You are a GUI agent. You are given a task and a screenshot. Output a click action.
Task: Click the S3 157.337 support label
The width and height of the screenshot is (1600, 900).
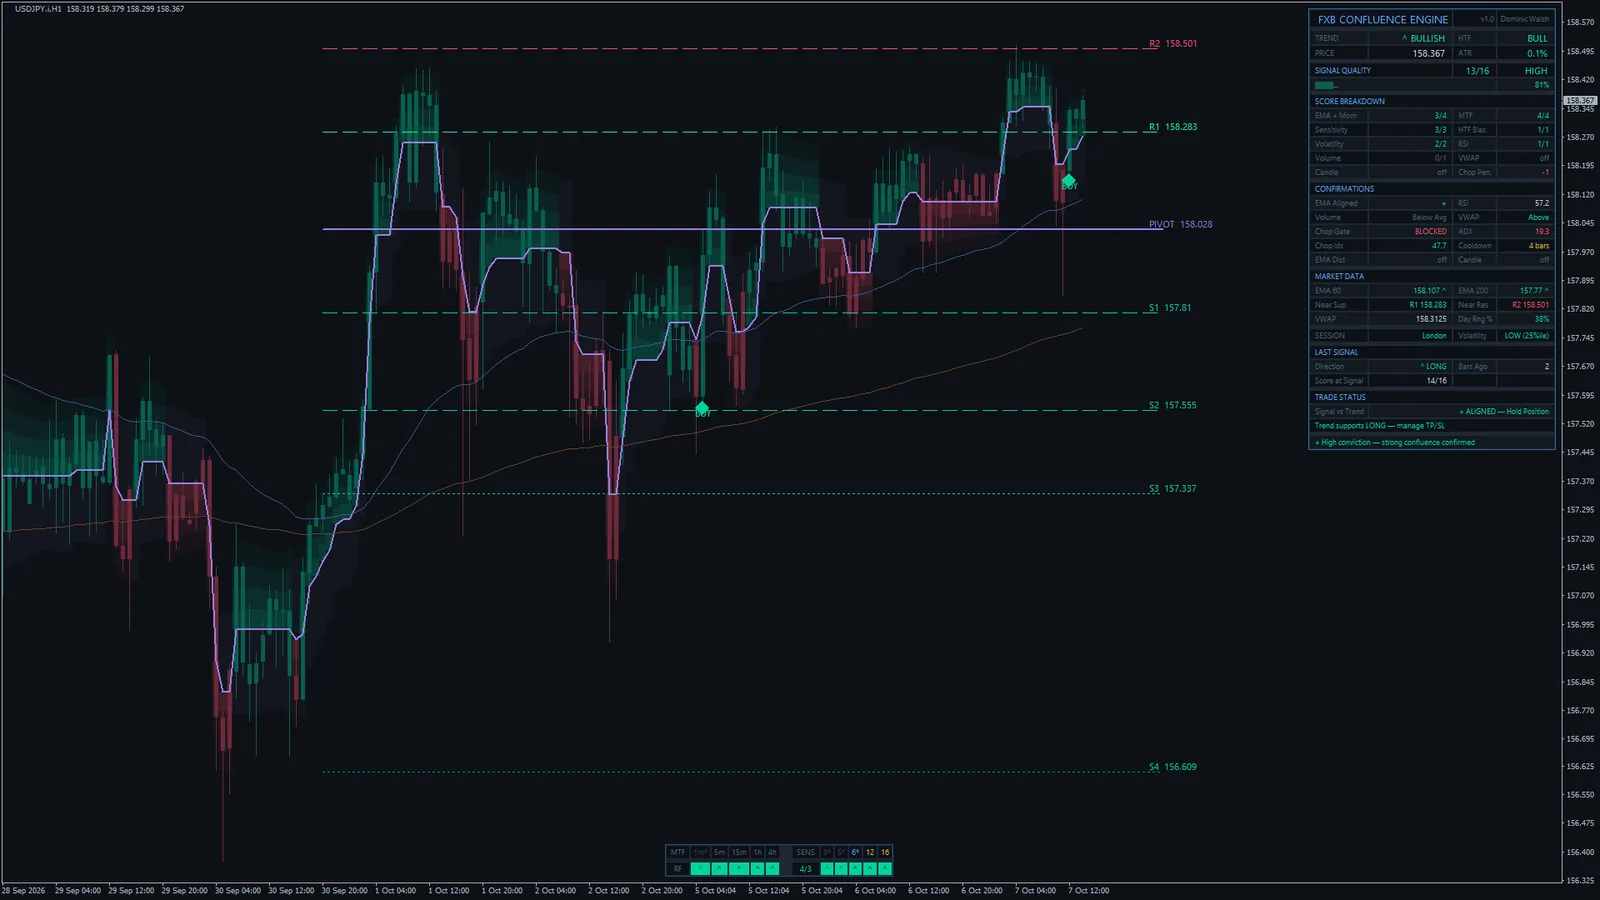click(x=1172, y=489)
